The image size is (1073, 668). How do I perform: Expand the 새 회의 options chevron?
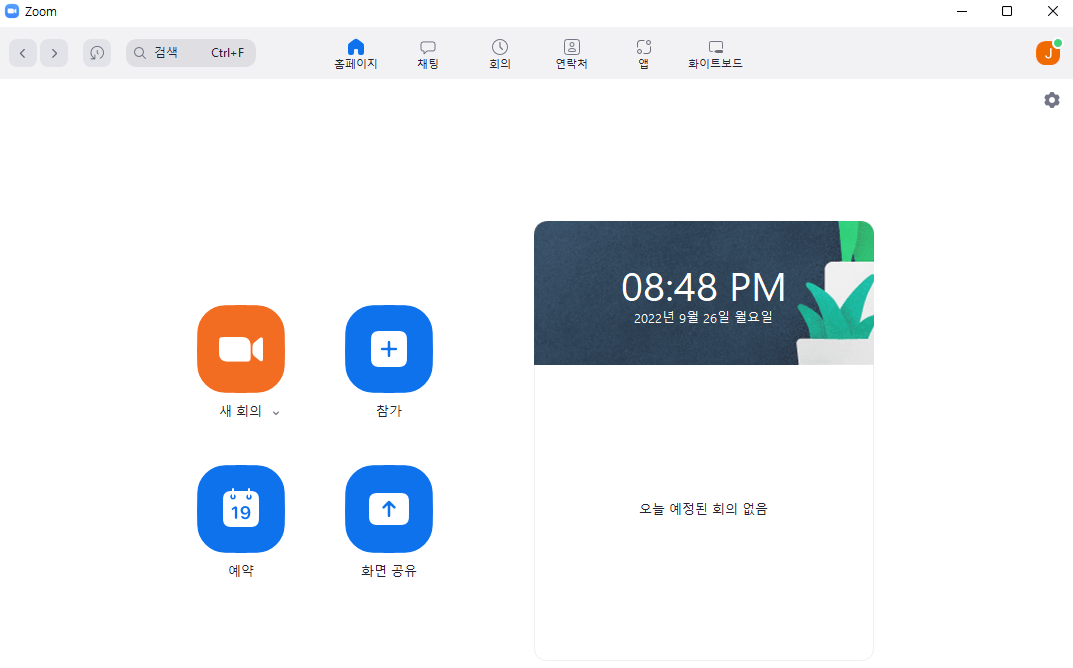click(275, 412)
